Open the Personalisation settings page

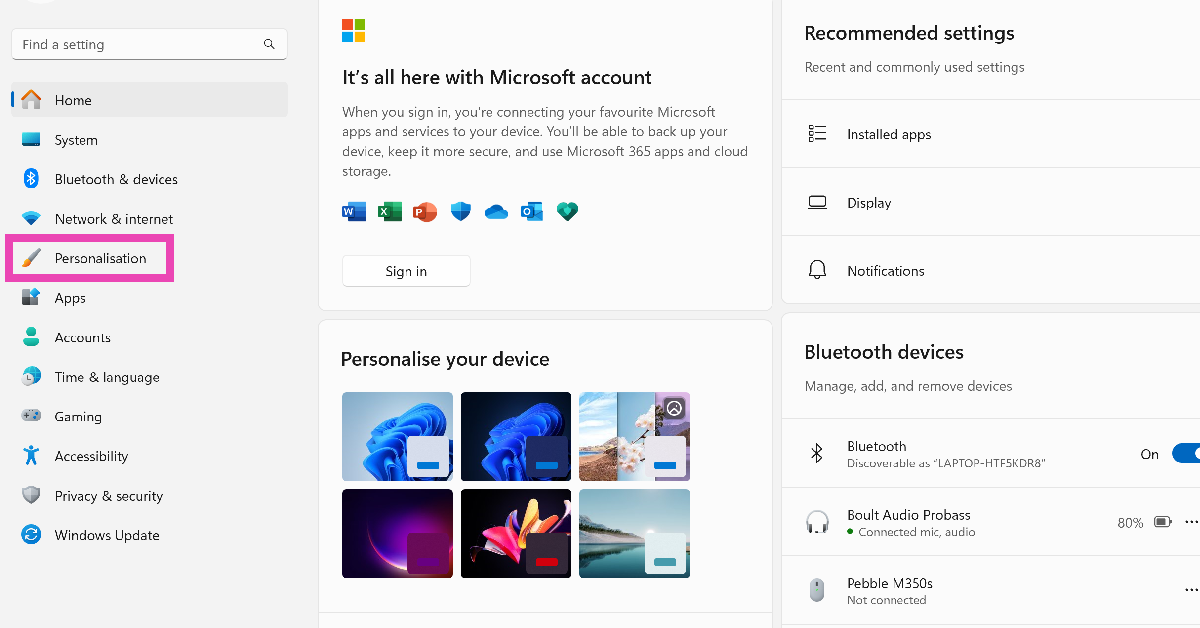pyautogui.click(x=100, y=258)
